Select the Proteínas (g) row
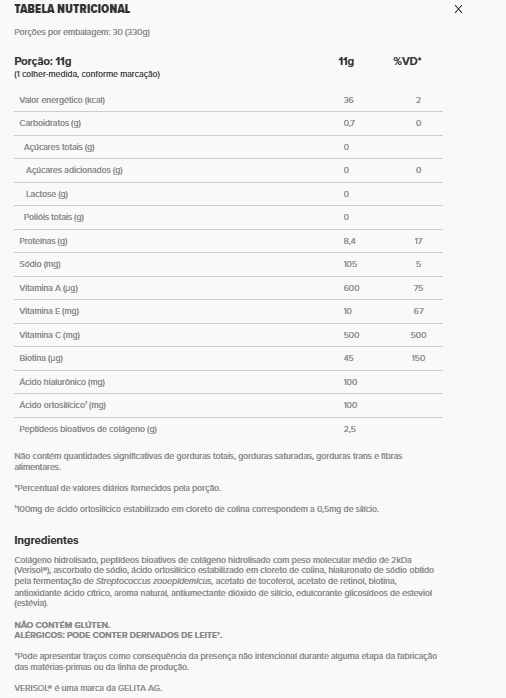Viewport: 506px width, 698px height. pyautogui.click(x=228, y=241)
